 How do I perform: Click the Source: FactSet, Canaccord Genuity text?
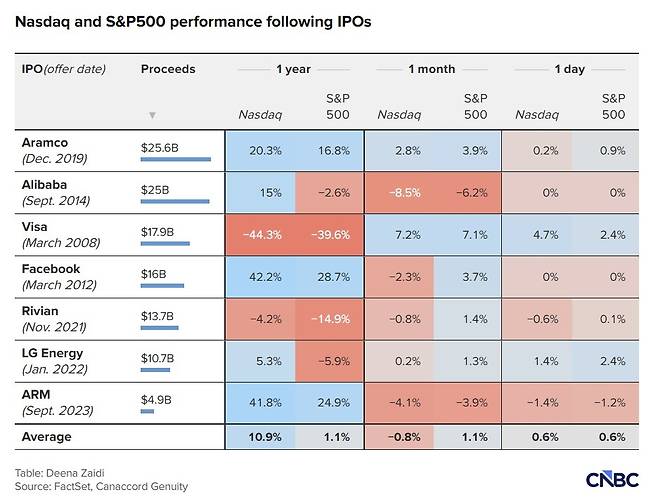point(102,487)
